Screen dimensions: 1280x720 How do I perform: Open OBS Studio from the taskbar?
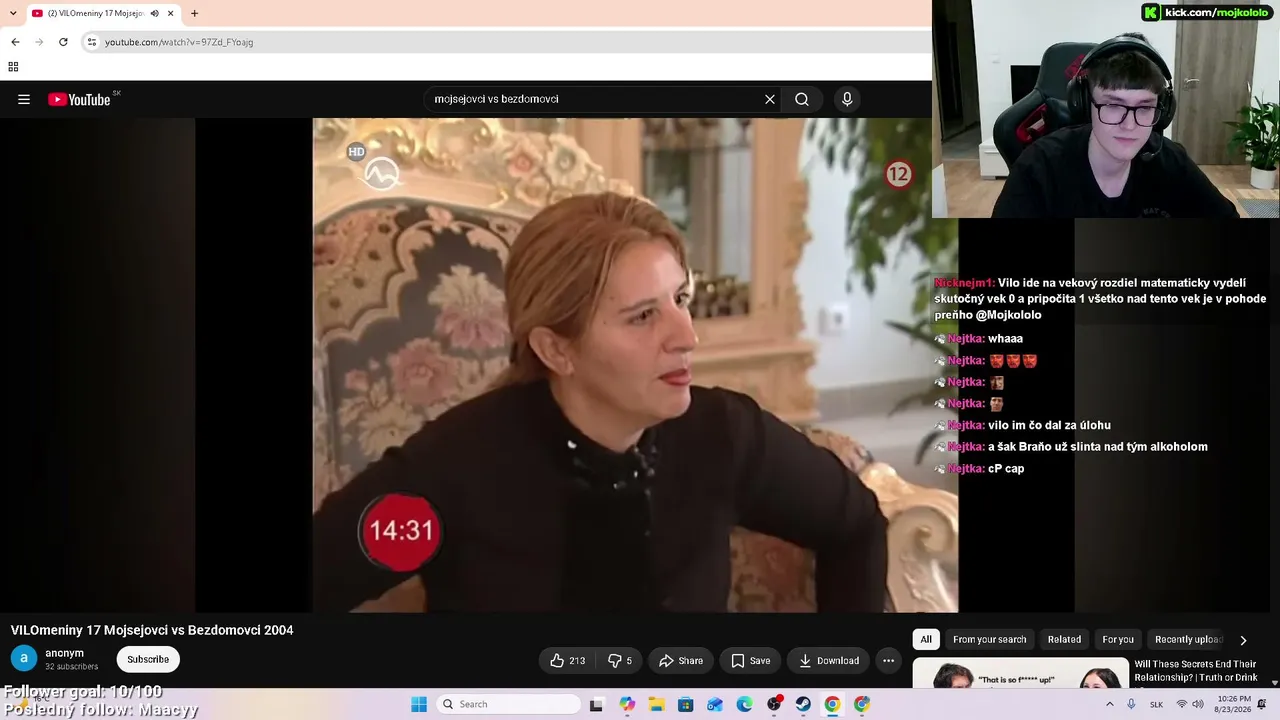pos(774,704)
